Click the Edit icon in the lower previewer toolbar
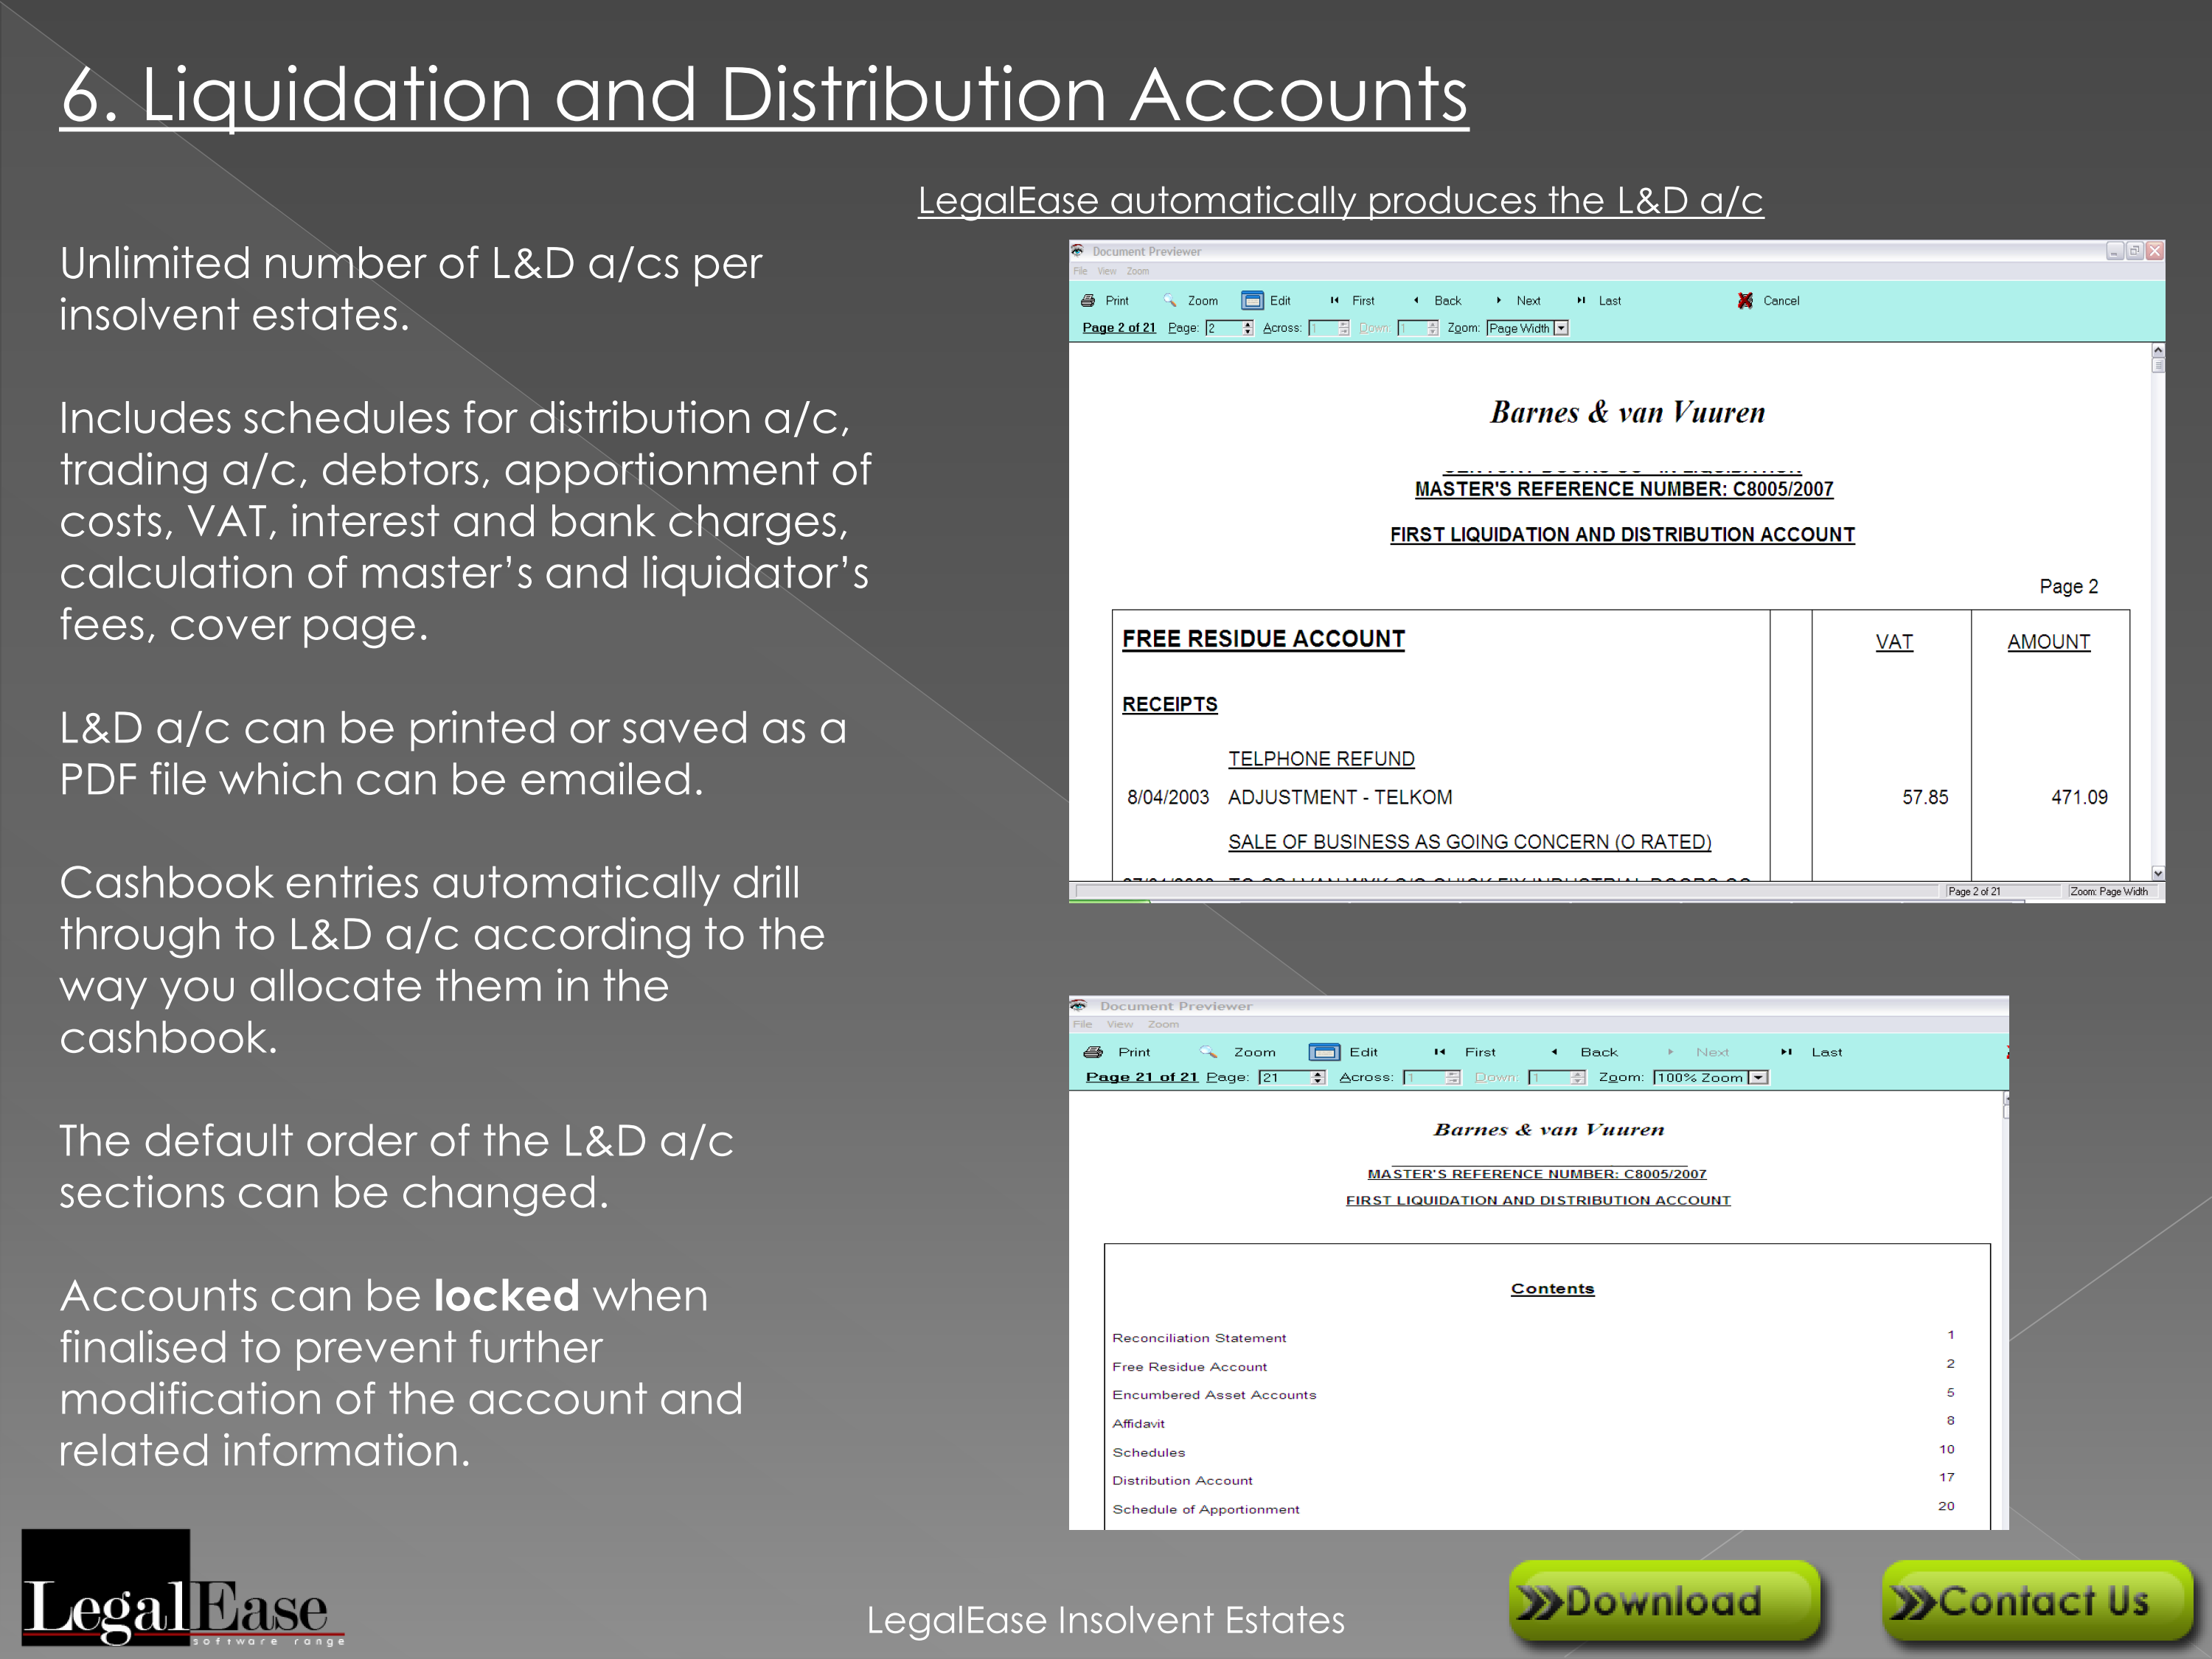 1324,1052
